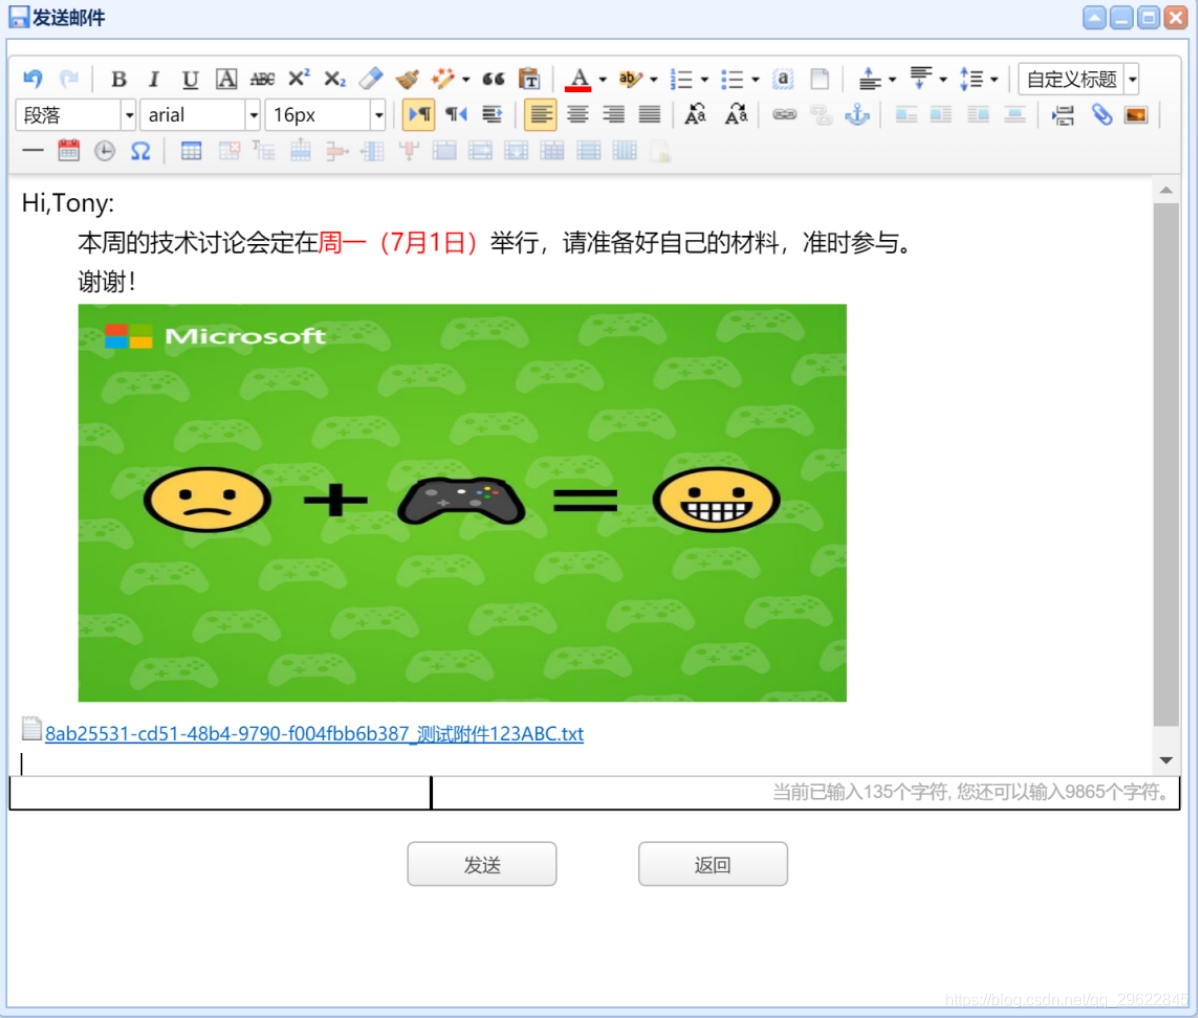This screenshot has width=1198, height=1018.
Task: Apply text highlight background color
Action: [629, 79]
